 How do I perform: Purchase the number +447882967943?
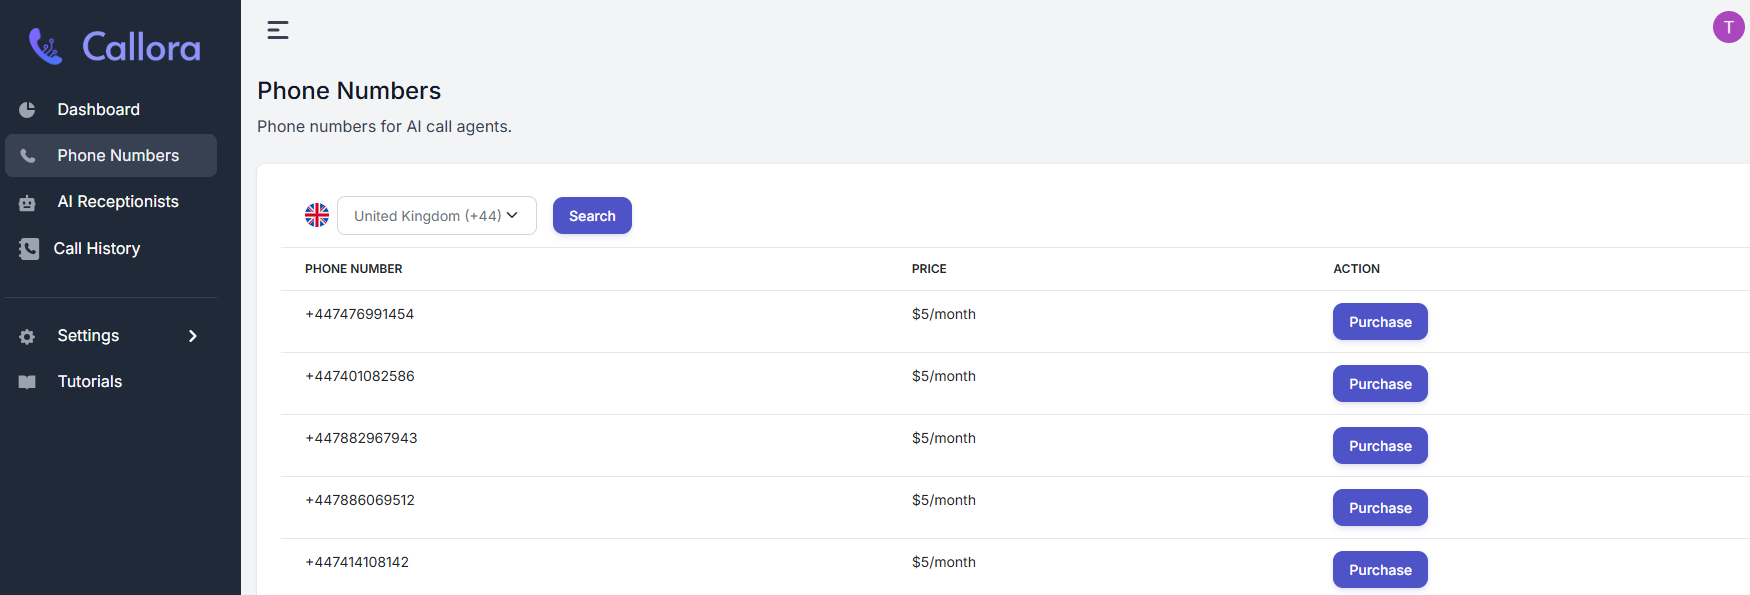[1380, 446]
